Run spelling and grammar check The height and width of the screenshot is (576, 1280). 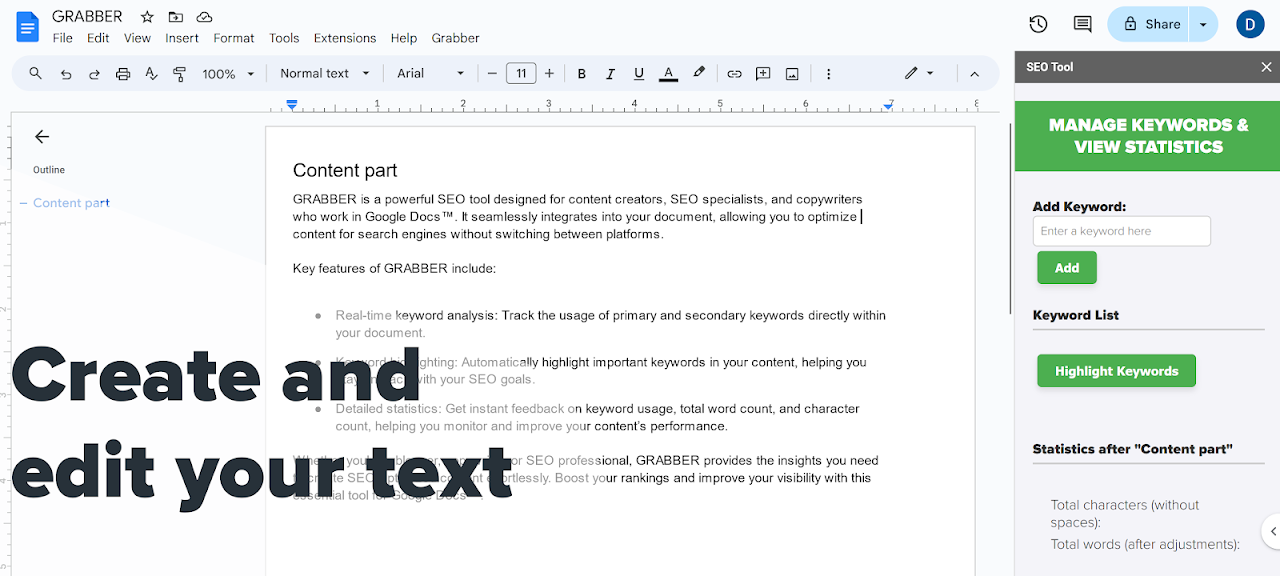[151, 73]
